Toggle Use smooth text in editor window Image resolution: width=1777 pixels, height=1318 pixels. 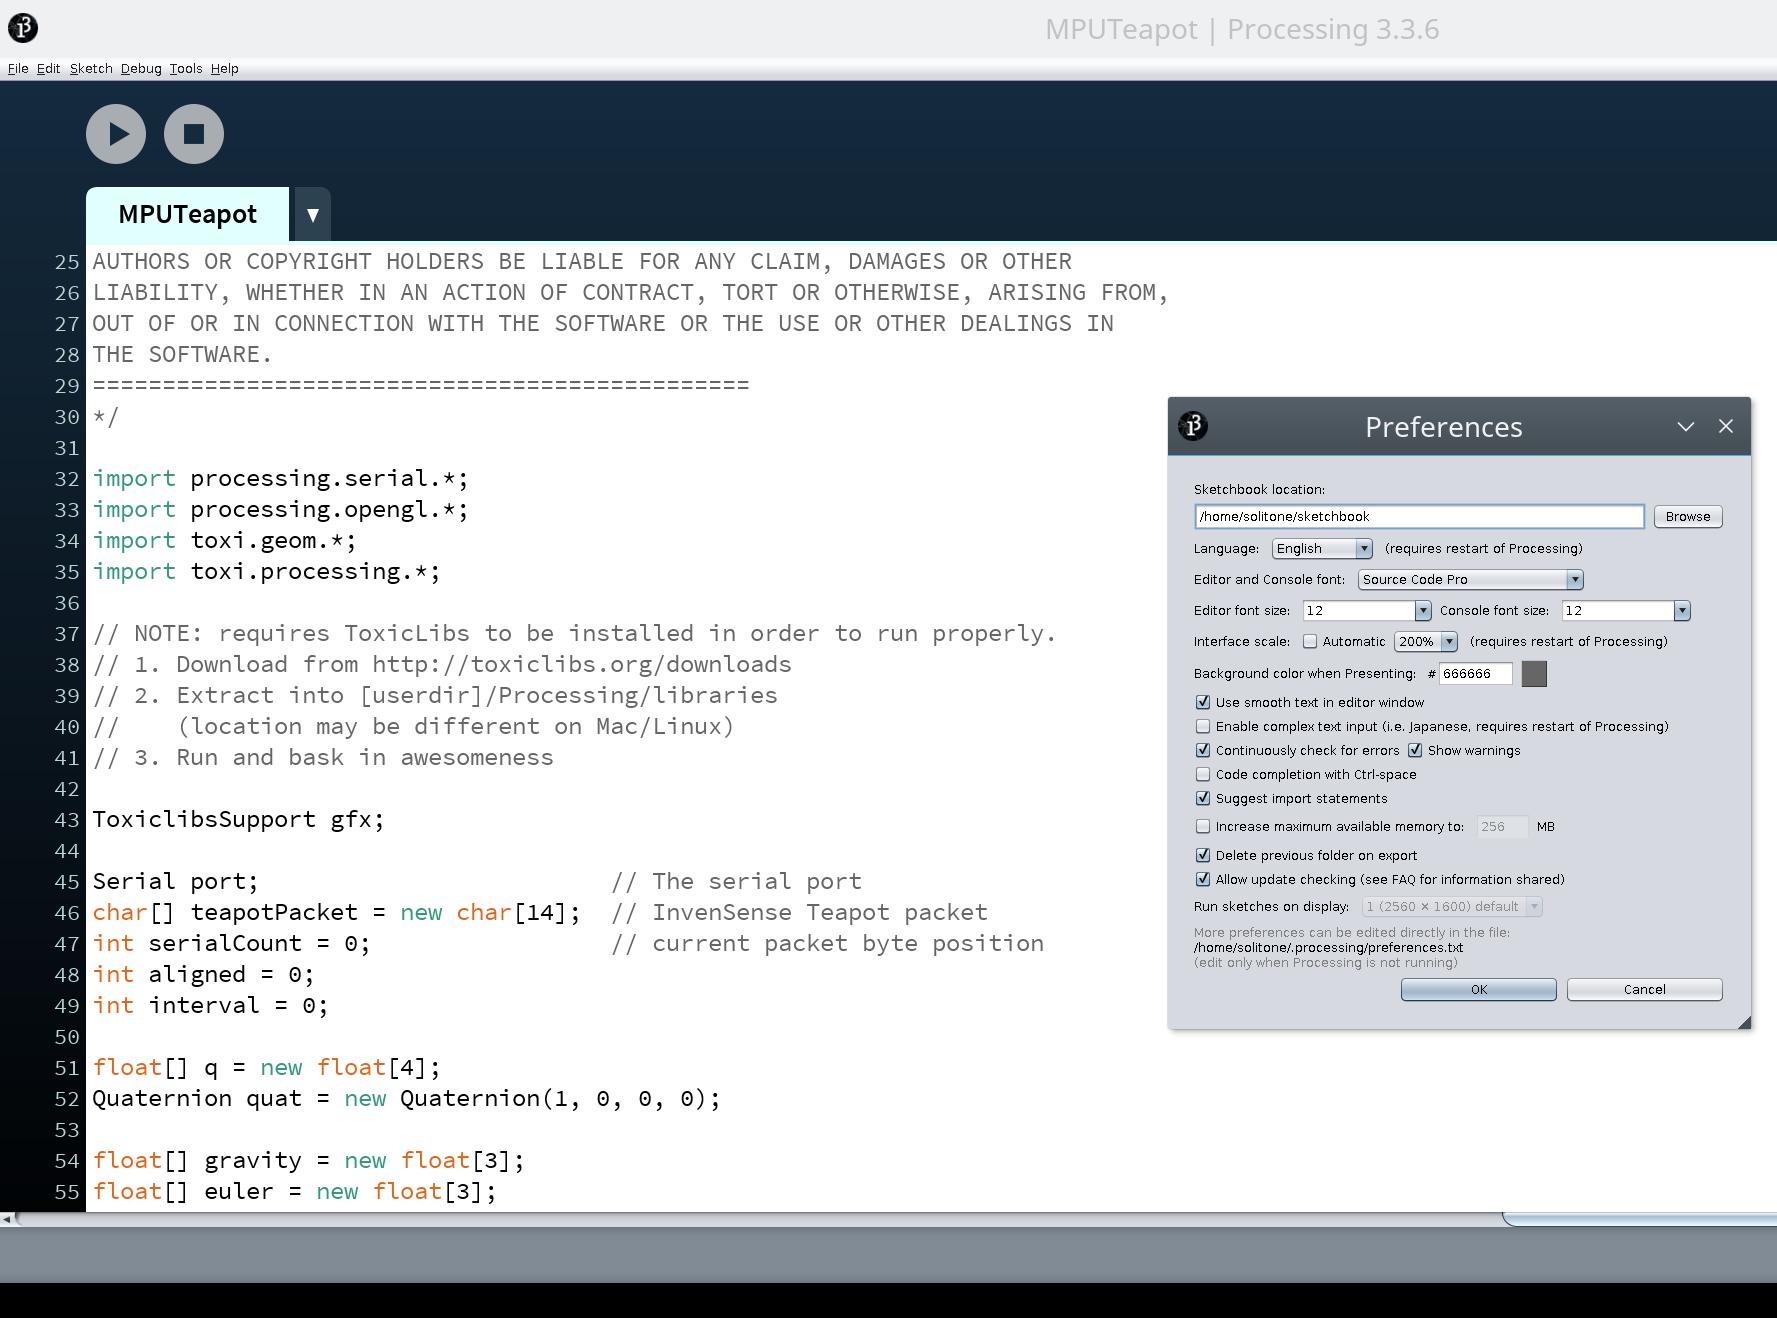tap(1203, 702)
